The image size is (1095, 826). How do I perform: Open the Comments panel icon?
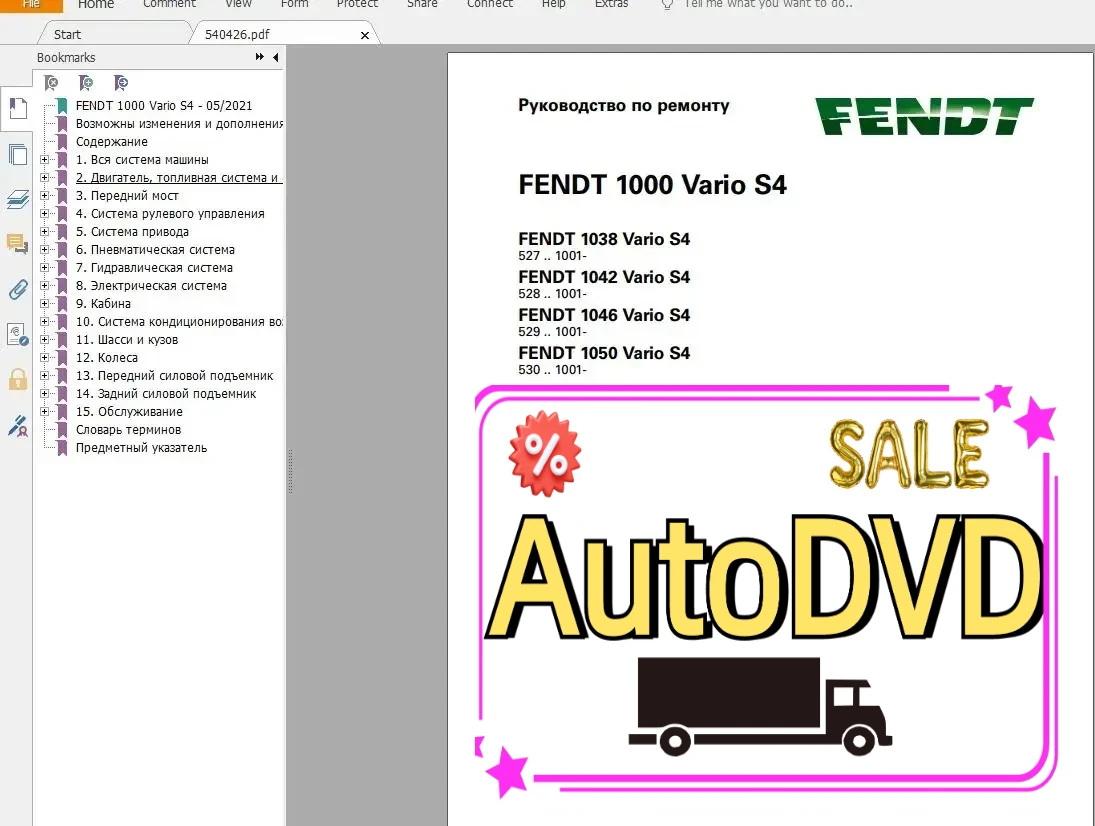pyautogui.click(x=17, y=243)
